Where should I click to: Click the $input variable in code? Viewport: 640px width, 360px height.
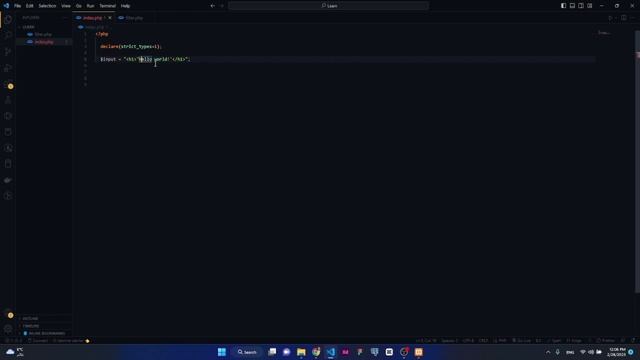[108, 59]
